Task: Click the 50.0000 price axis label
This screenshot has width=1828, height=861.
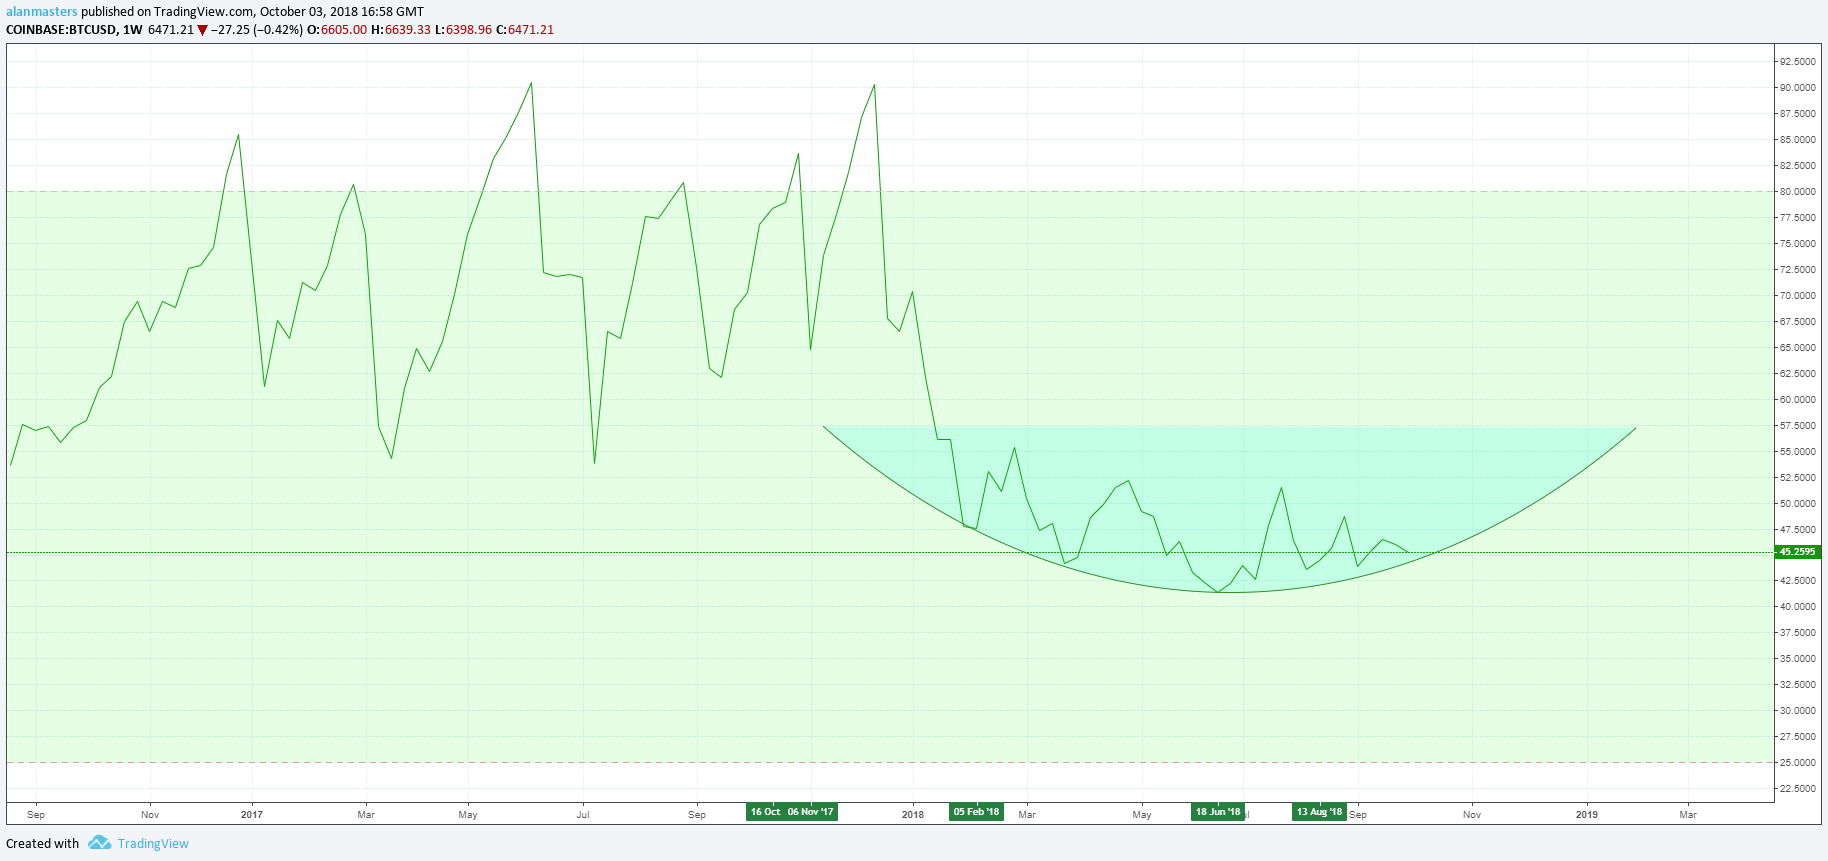Action: tap(1798, 504)
